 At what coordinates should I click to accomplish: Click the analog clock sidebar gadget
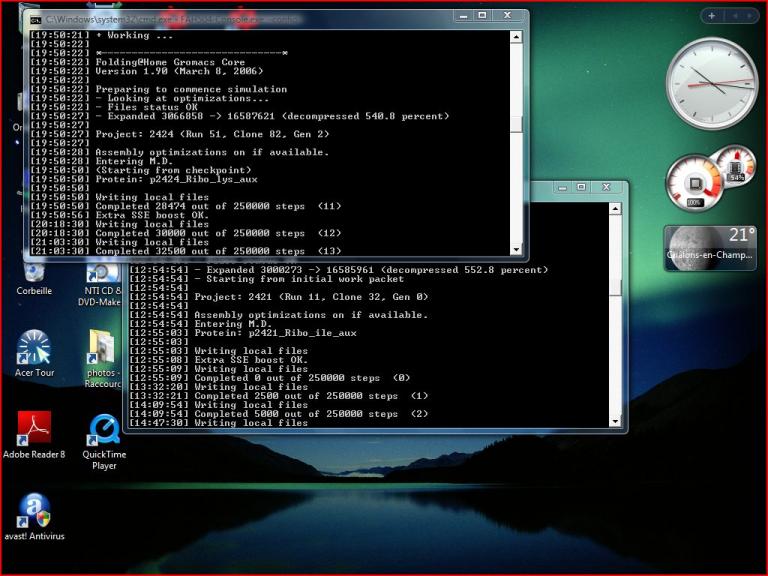coord(711,84)
